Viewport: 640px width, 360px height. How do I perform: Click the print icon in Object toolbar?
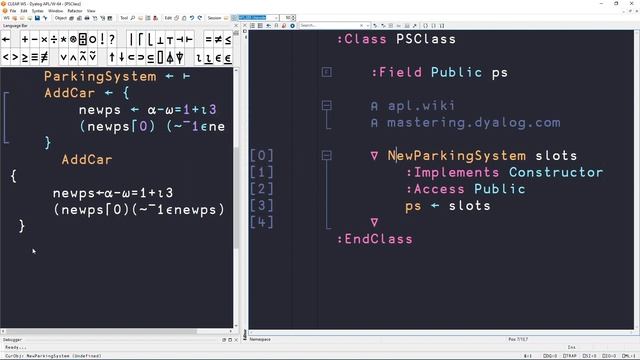coord(87,18)
